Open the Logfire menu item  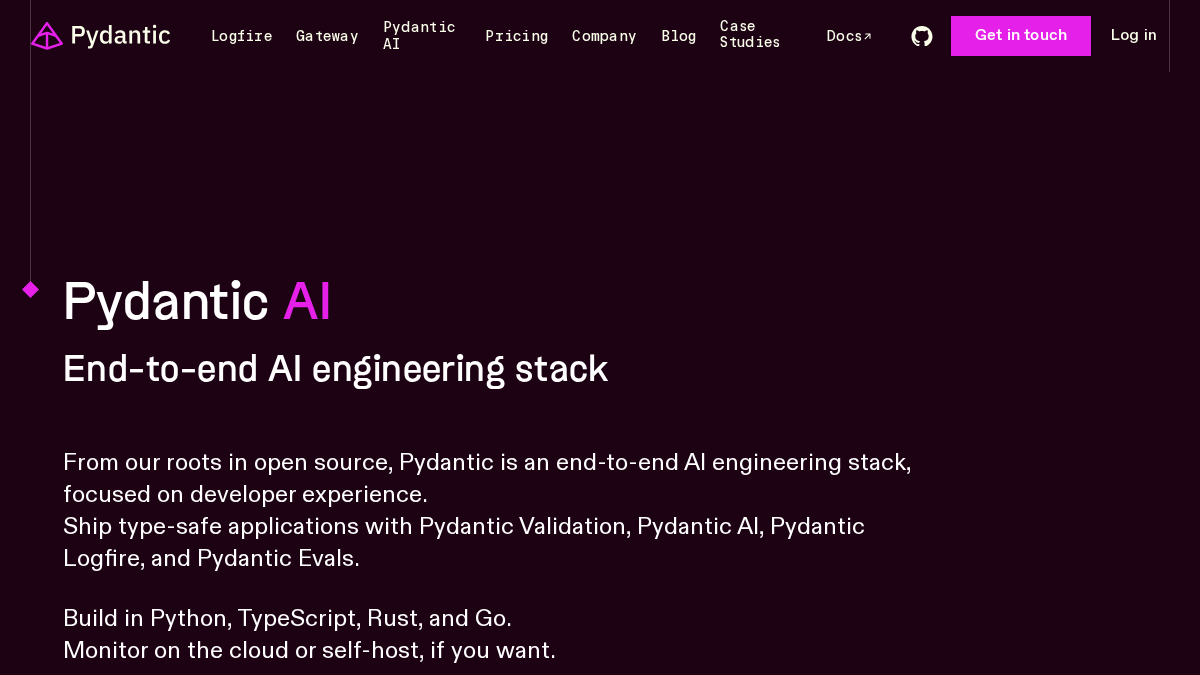click(x=242, y=36)
